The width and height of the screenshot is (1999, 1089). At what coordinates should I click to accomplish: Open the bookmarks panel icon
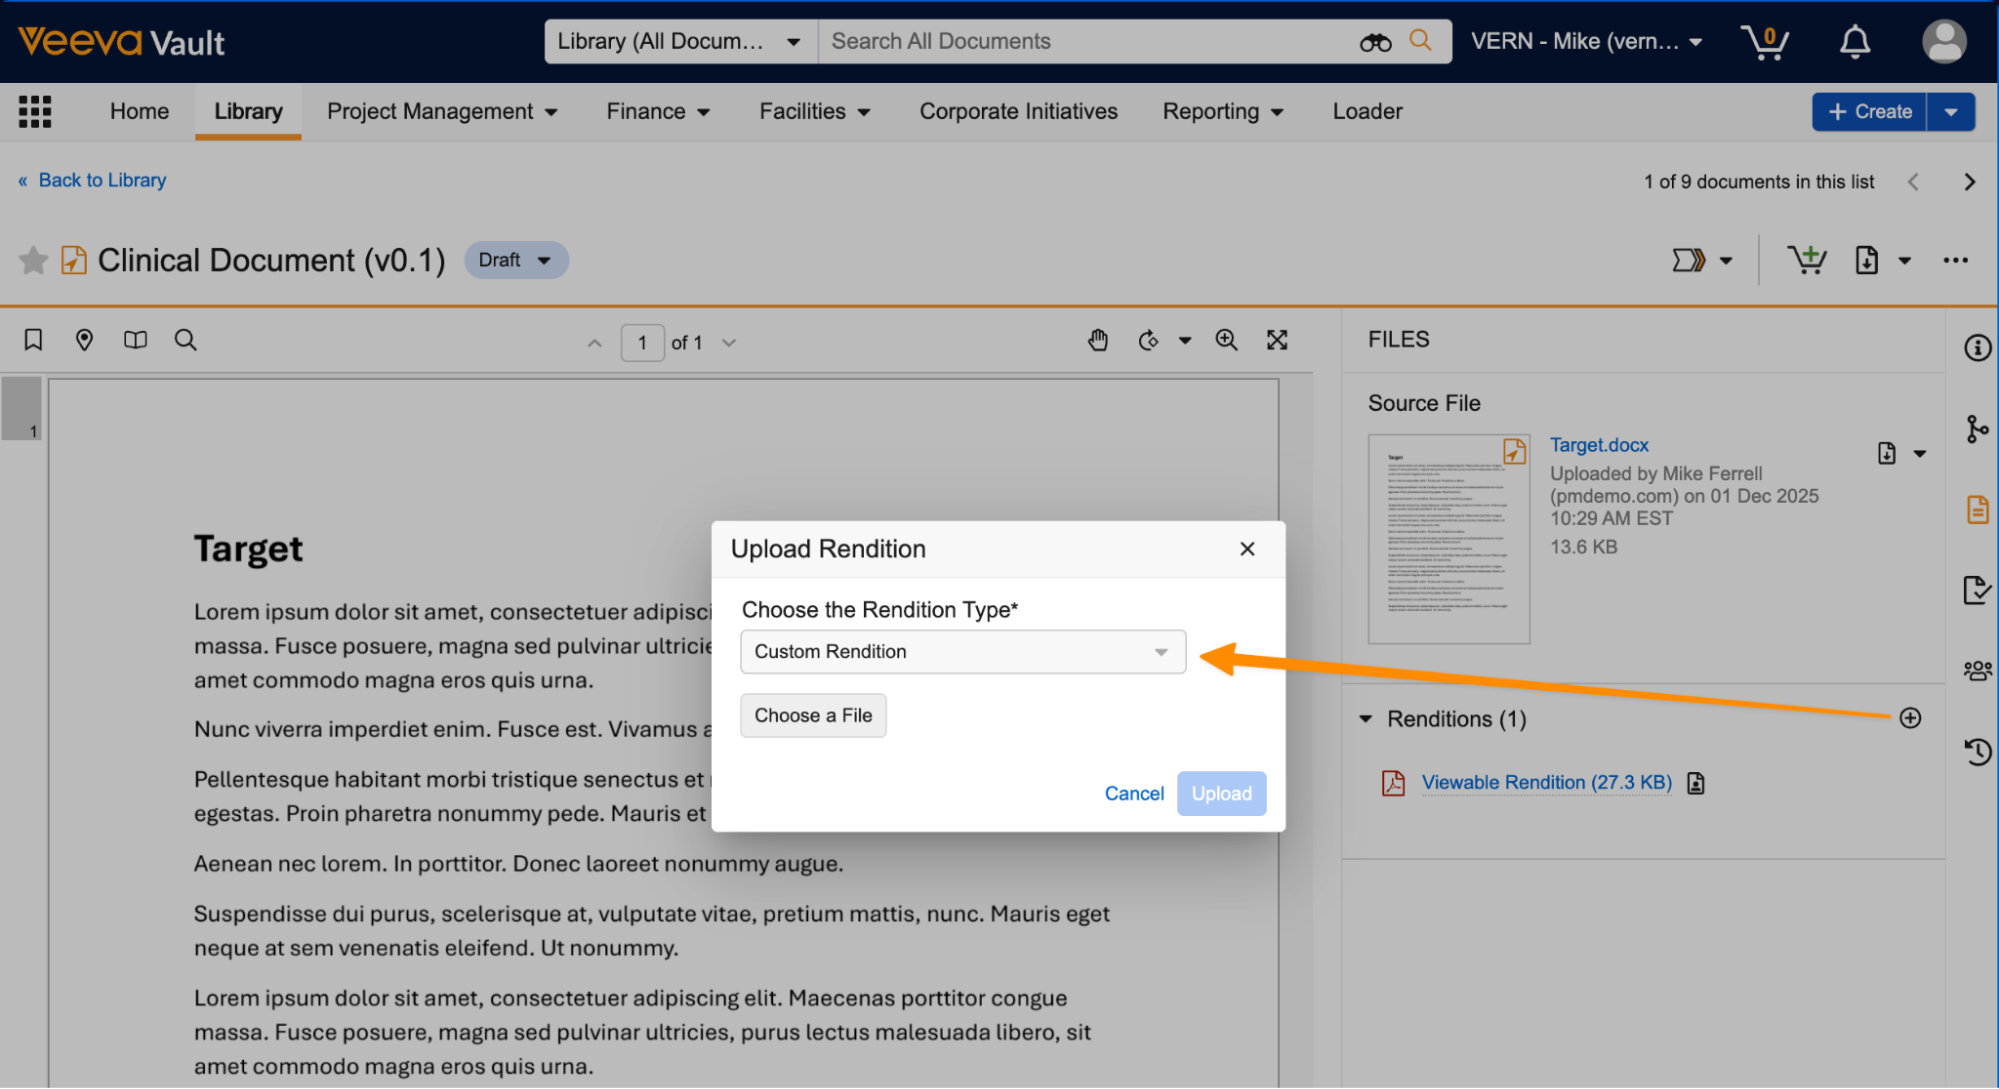pos(33,340)
